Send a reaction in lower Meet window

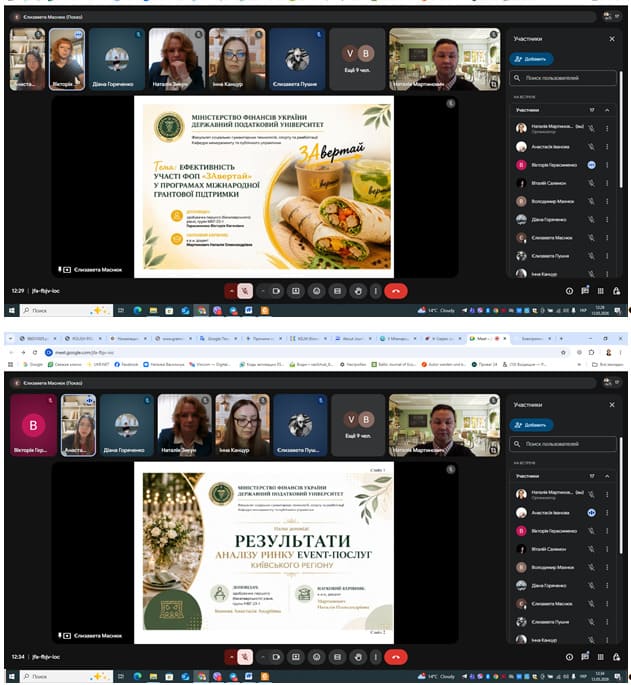317,657
